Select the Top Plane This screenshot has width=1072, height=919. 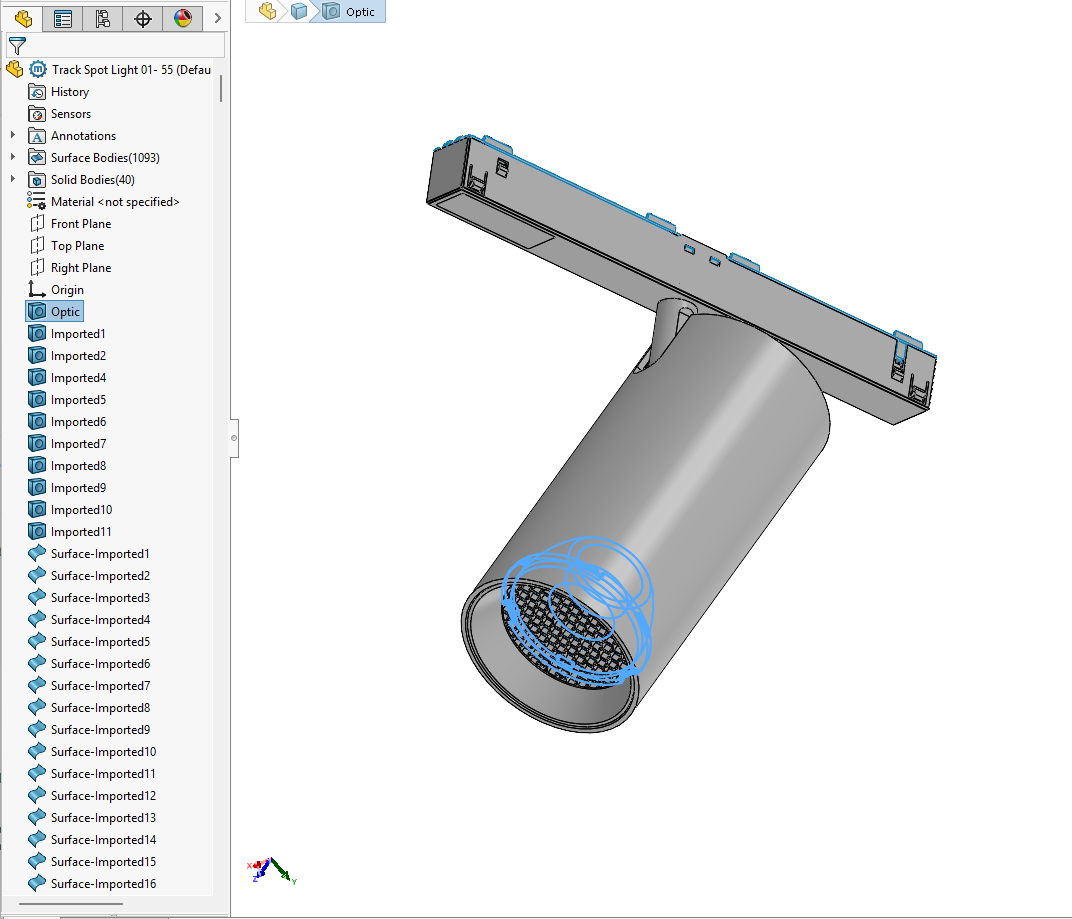pyautogui.click(x=77, y=245)
